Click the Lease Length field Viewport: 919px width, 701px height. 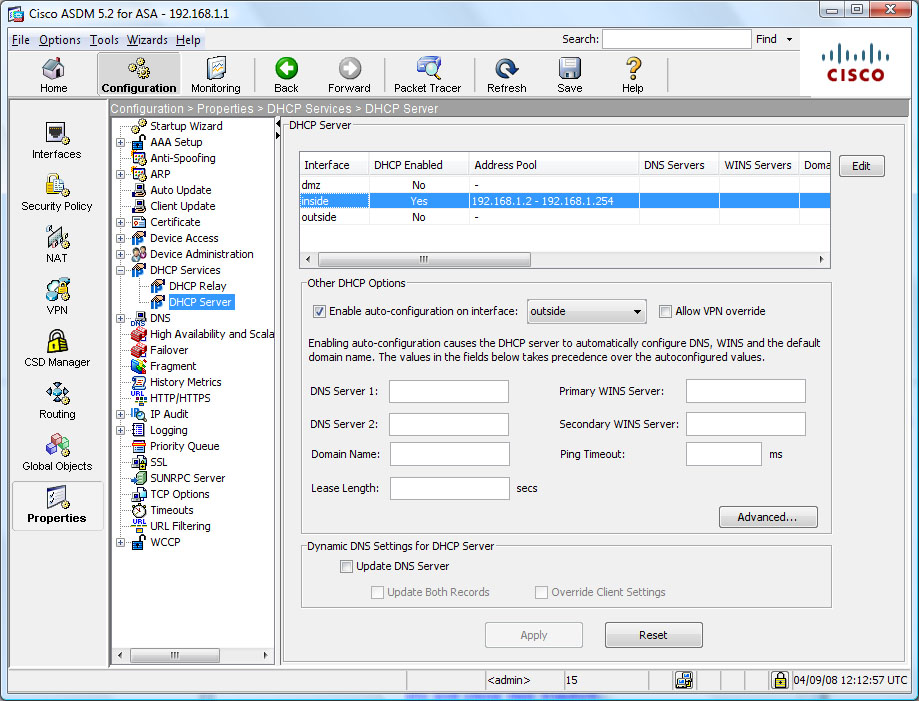coord(450,488)
